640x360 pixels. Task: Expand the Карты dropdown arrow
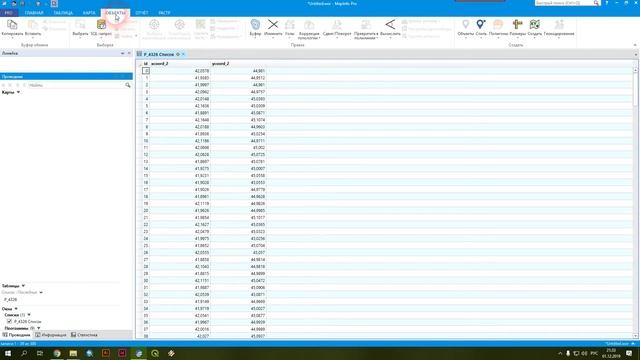(x=18, y=92)
